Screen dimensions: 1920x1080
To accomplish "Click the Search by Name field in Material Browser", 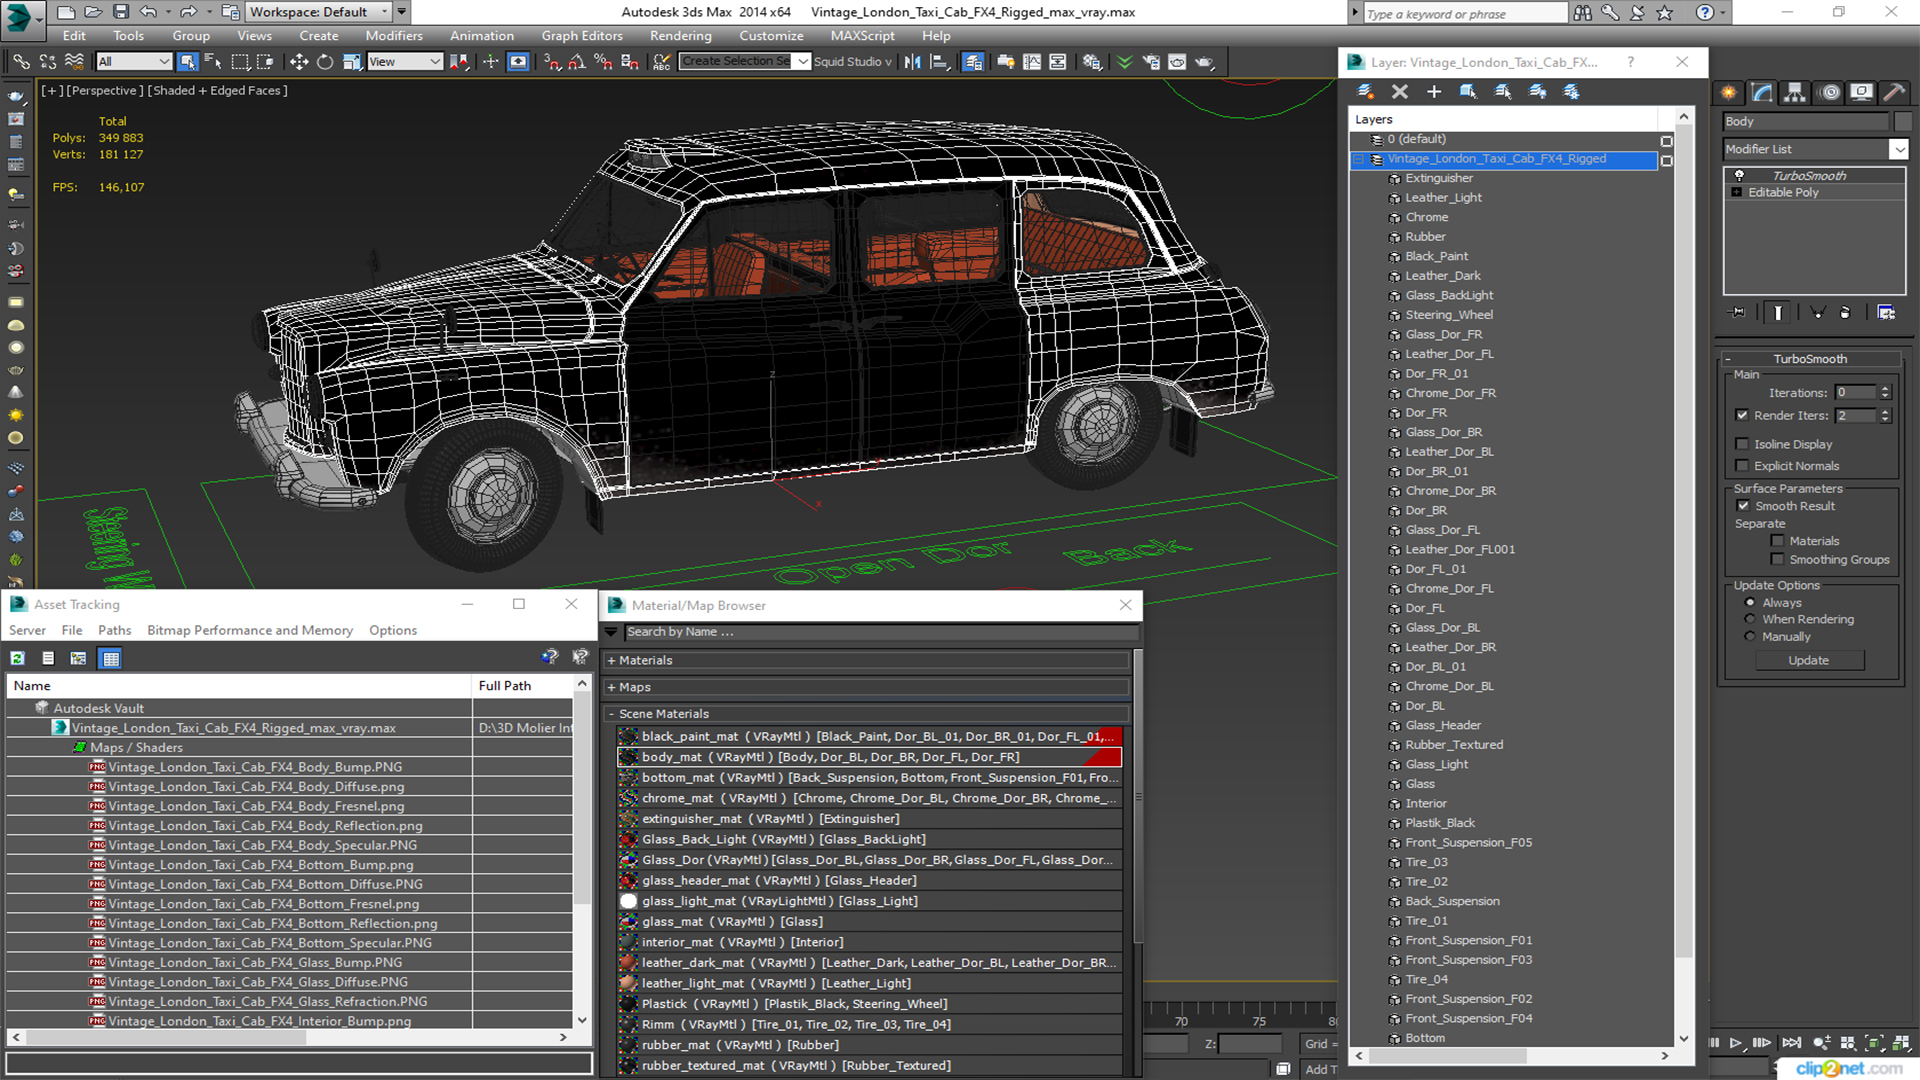I will tap(881, 632).
